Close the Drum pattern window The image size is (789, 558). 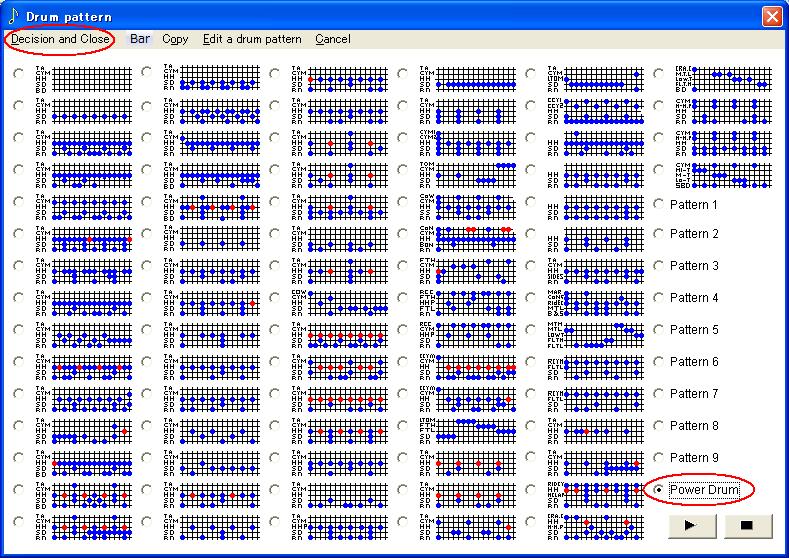point(771,16)
